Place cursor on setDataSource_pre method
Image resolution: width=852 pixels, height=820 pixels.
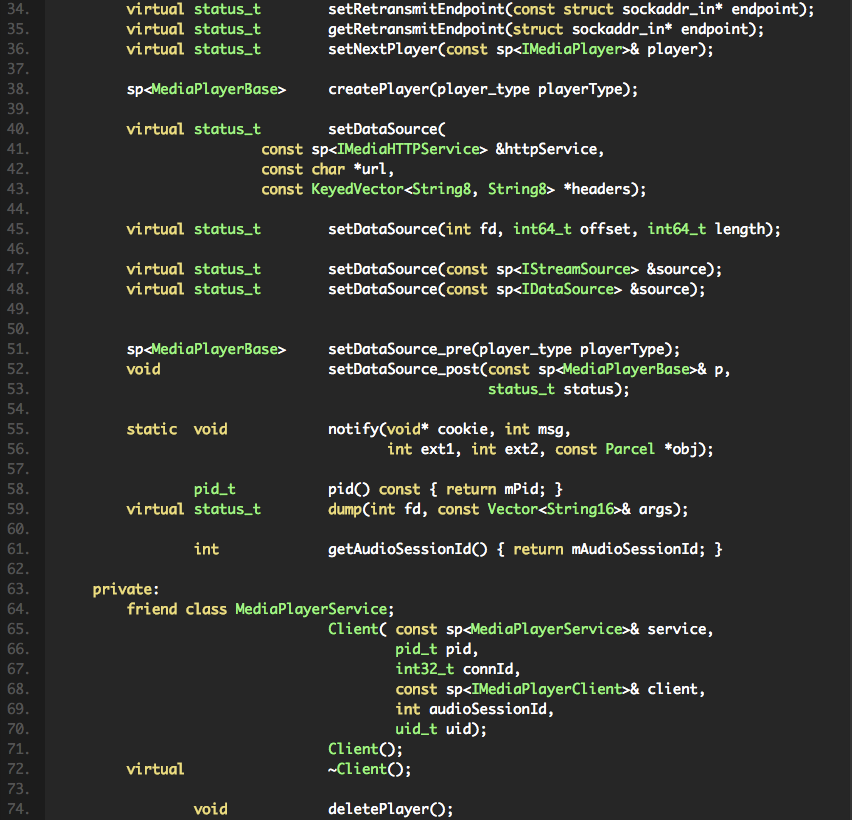coord(399,349)
